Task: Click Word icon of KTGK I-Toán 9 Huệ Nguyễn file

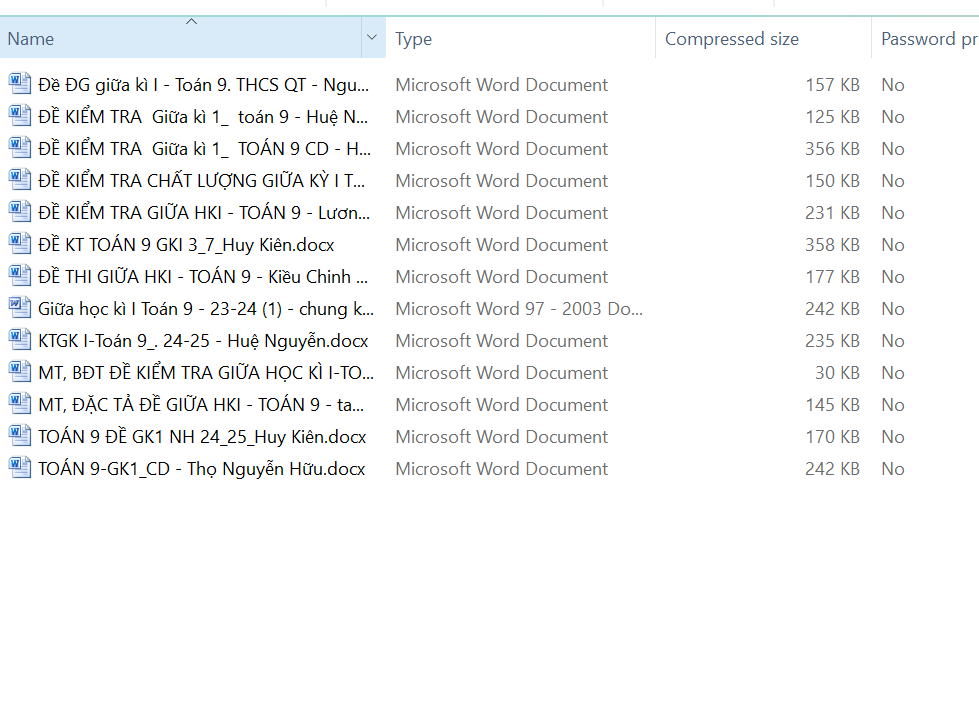Action: point(19,340)
